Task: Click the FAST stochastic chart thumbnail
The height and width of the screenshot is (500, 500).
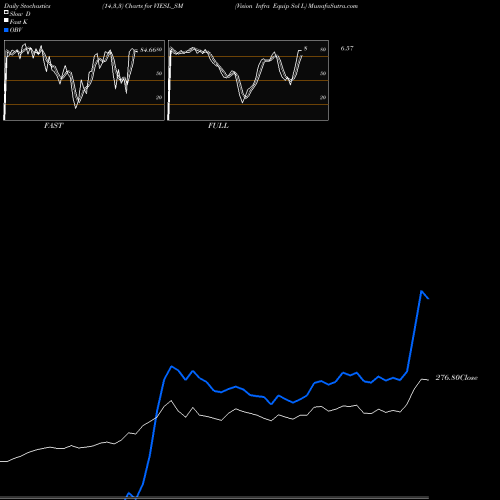Action: tap(84, 80)
